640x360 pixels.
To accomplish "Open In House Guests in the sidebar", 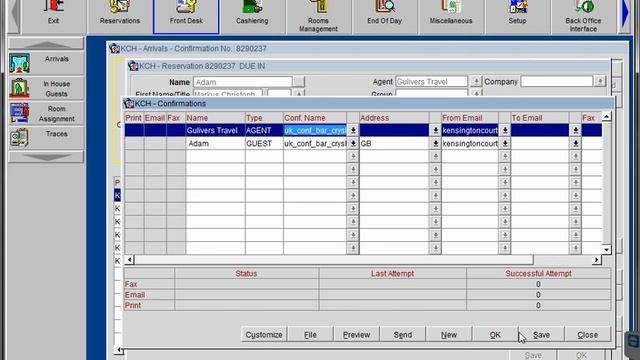I will click(x=46, y=89).
